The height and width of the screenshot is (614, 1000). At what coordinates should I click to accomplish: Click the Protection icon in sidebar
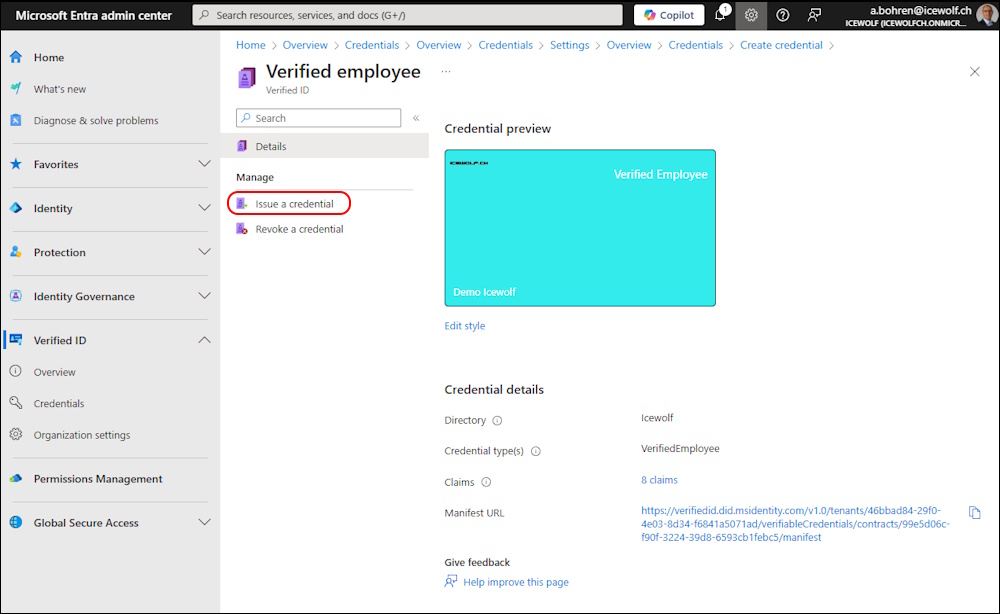(16, 252)
